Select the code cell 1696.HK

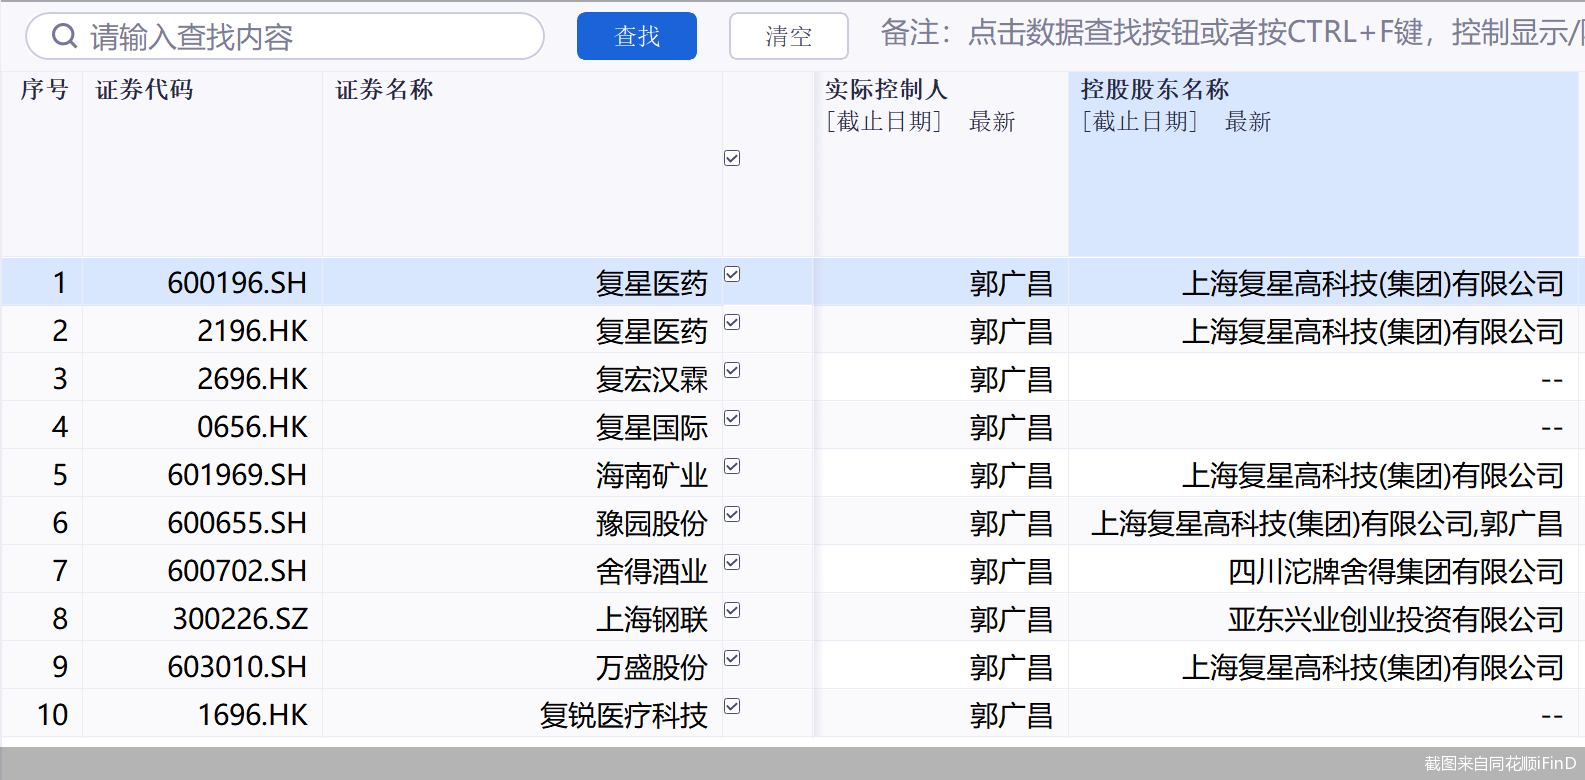click(x=202, y=715)
